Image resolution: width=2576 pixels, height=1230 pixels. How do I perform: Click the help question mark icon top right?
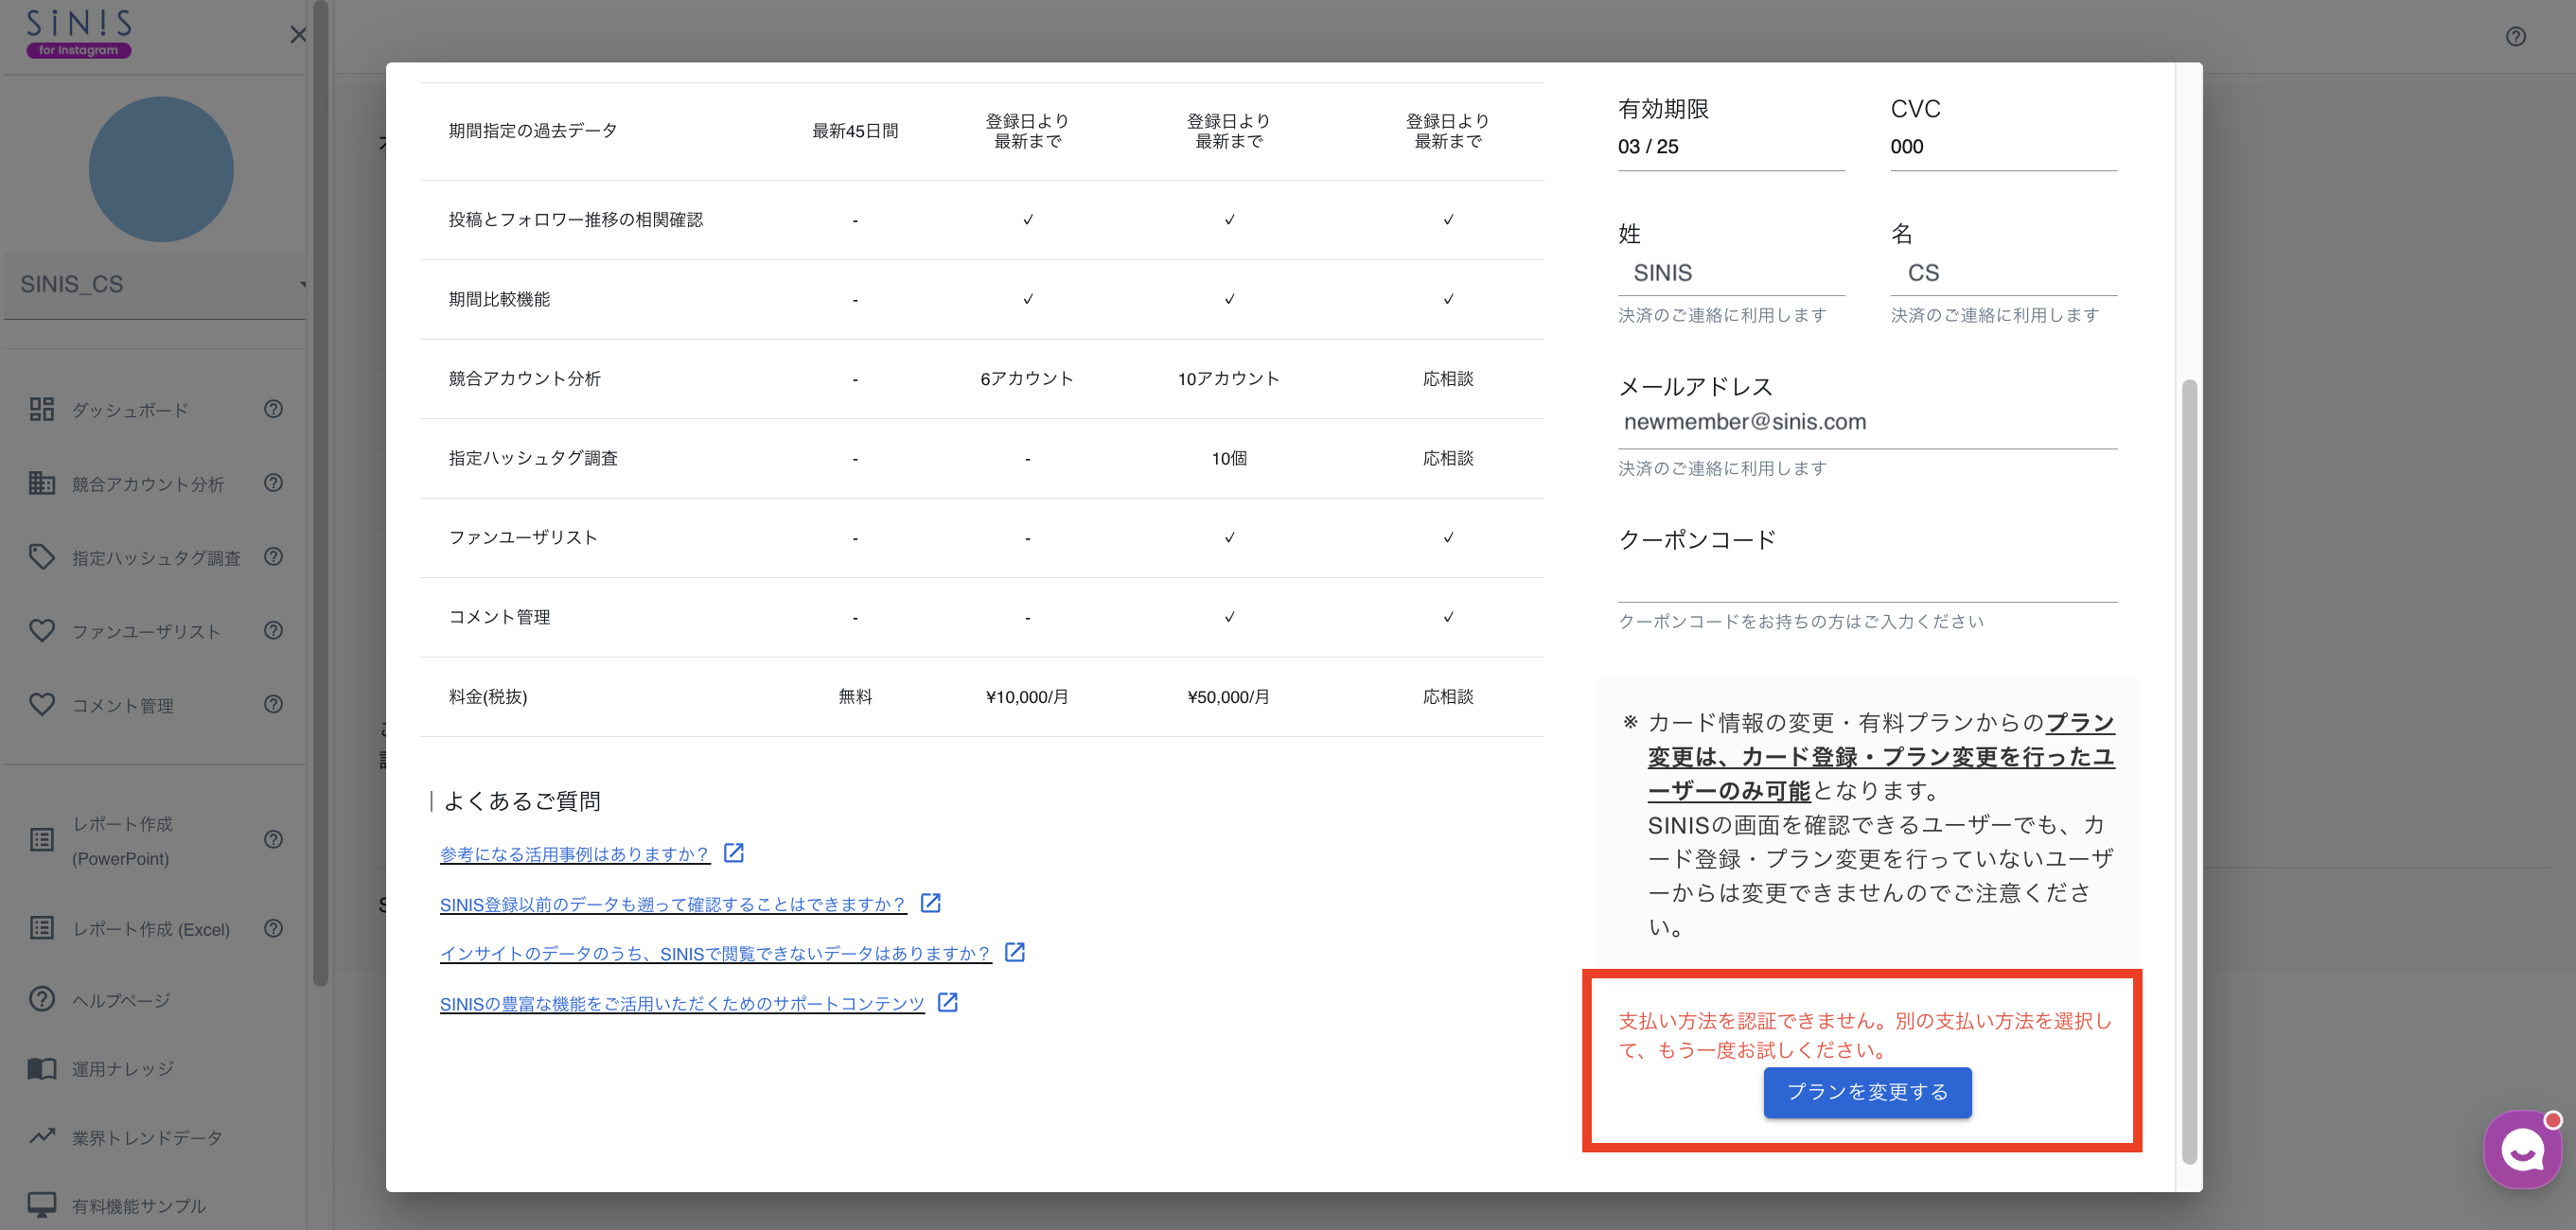(x=2519, y=35)
